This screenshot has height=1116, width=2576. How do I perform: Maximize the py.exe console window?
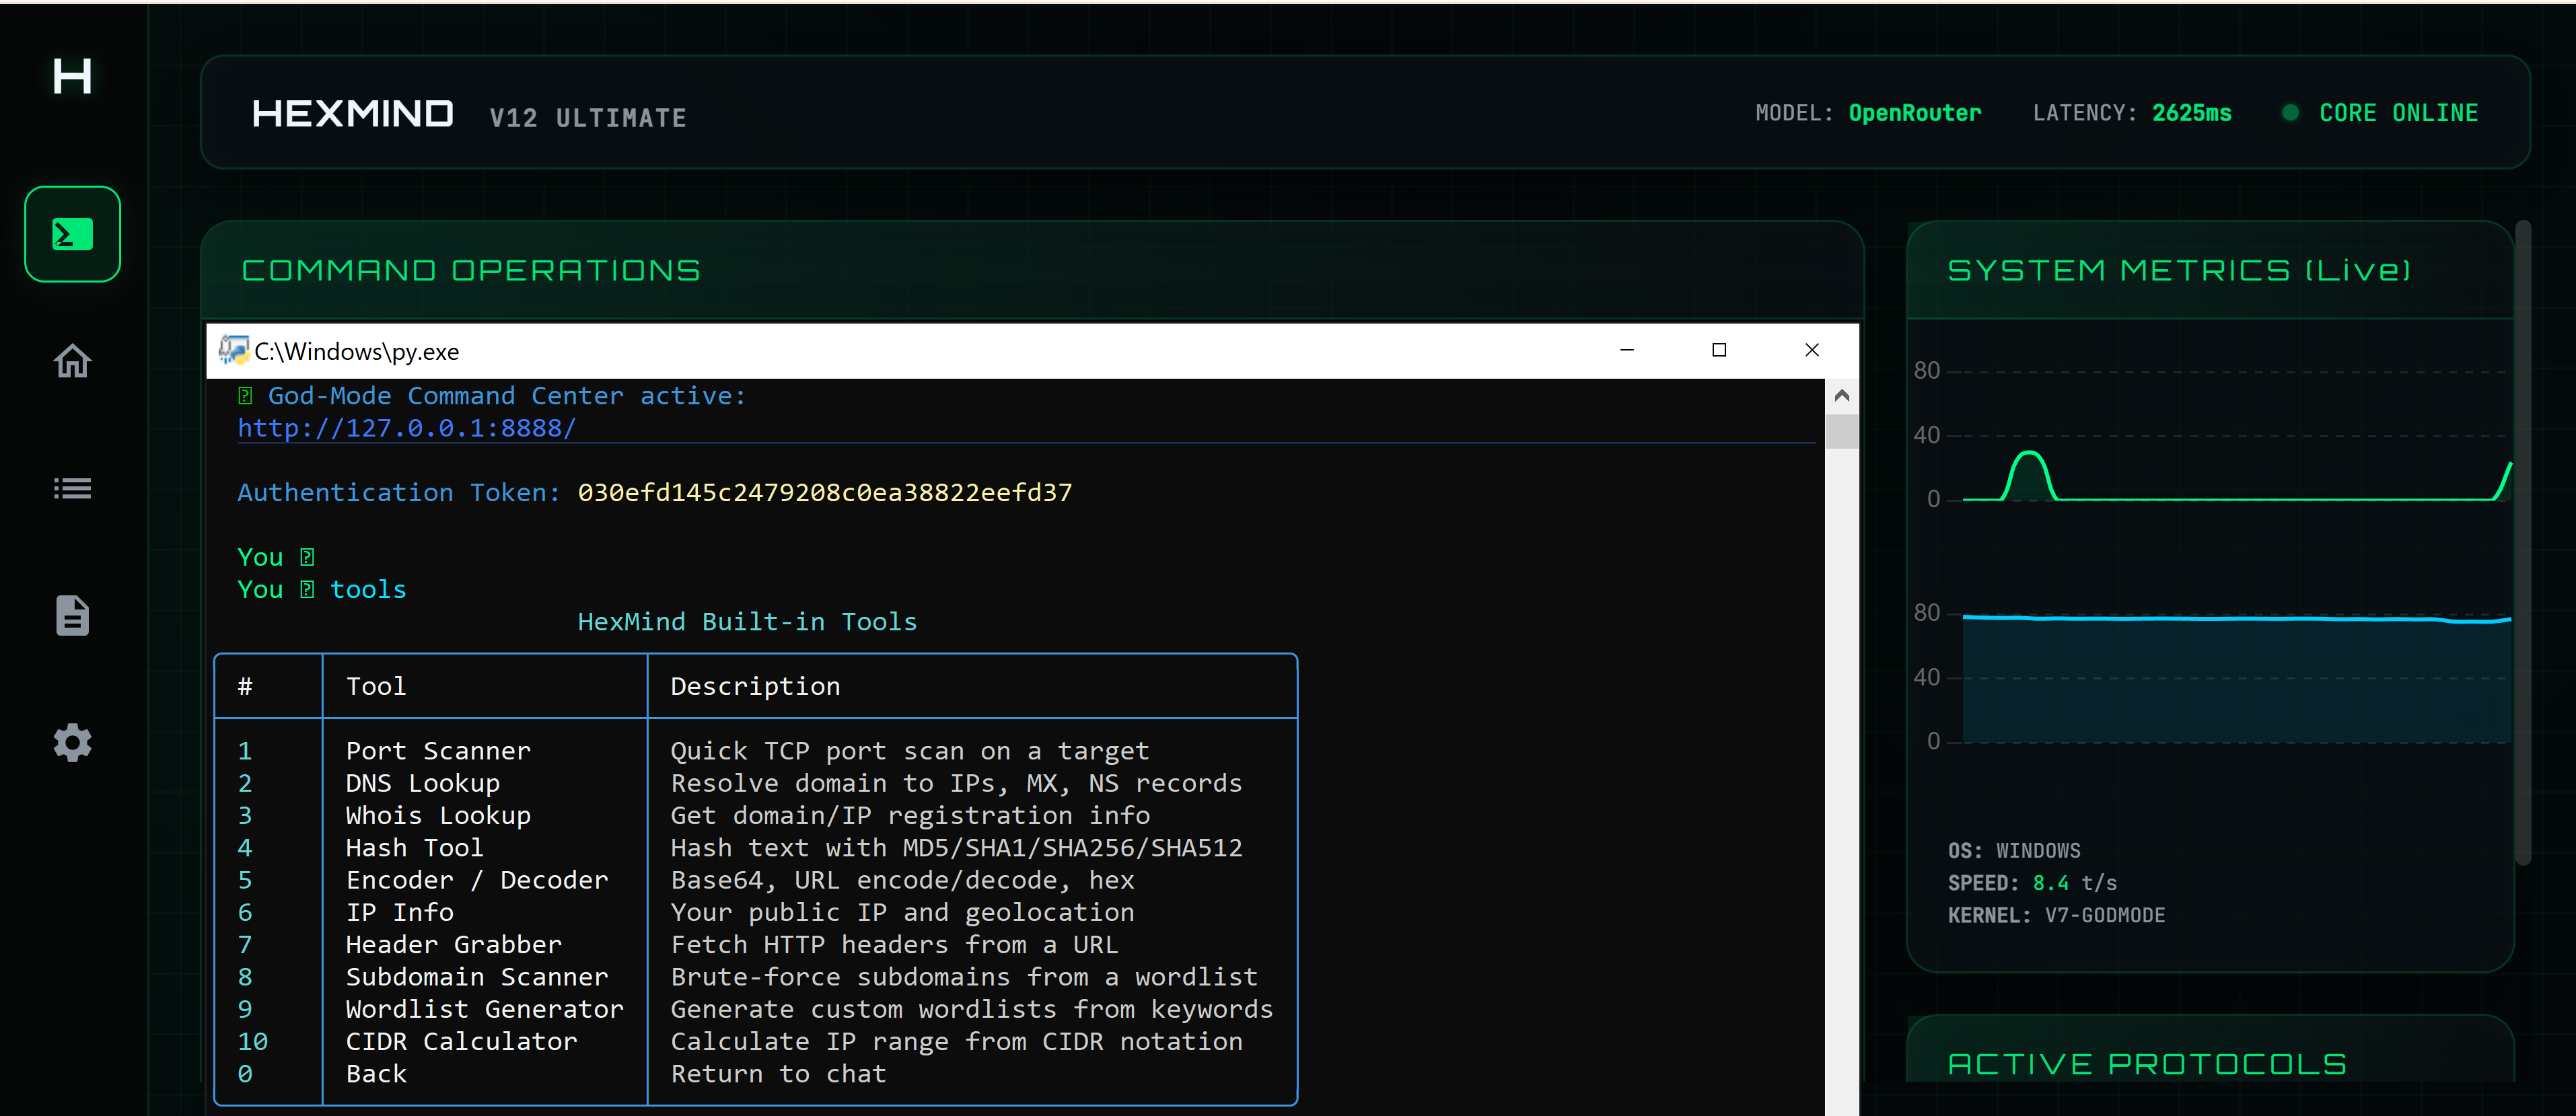click(1720, 350)
